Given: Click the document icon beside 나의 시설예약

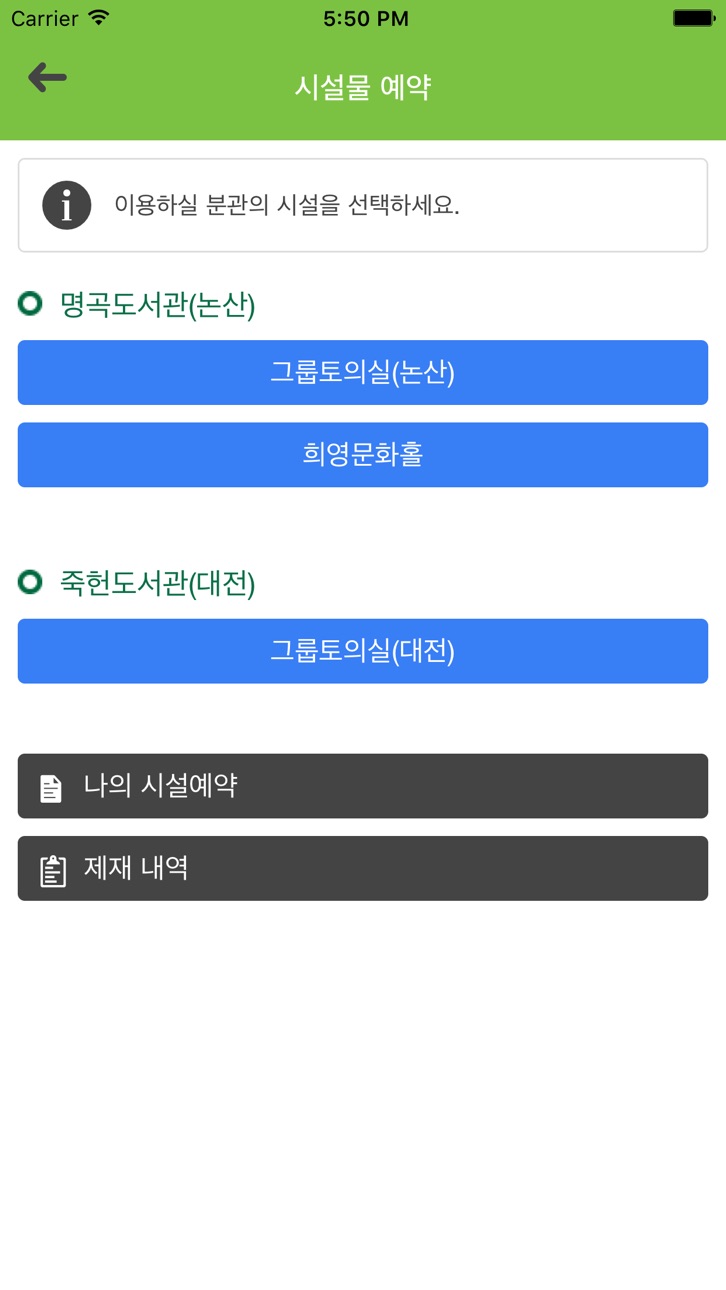Looking at the screenshot, I should click(x=50, y=787).
